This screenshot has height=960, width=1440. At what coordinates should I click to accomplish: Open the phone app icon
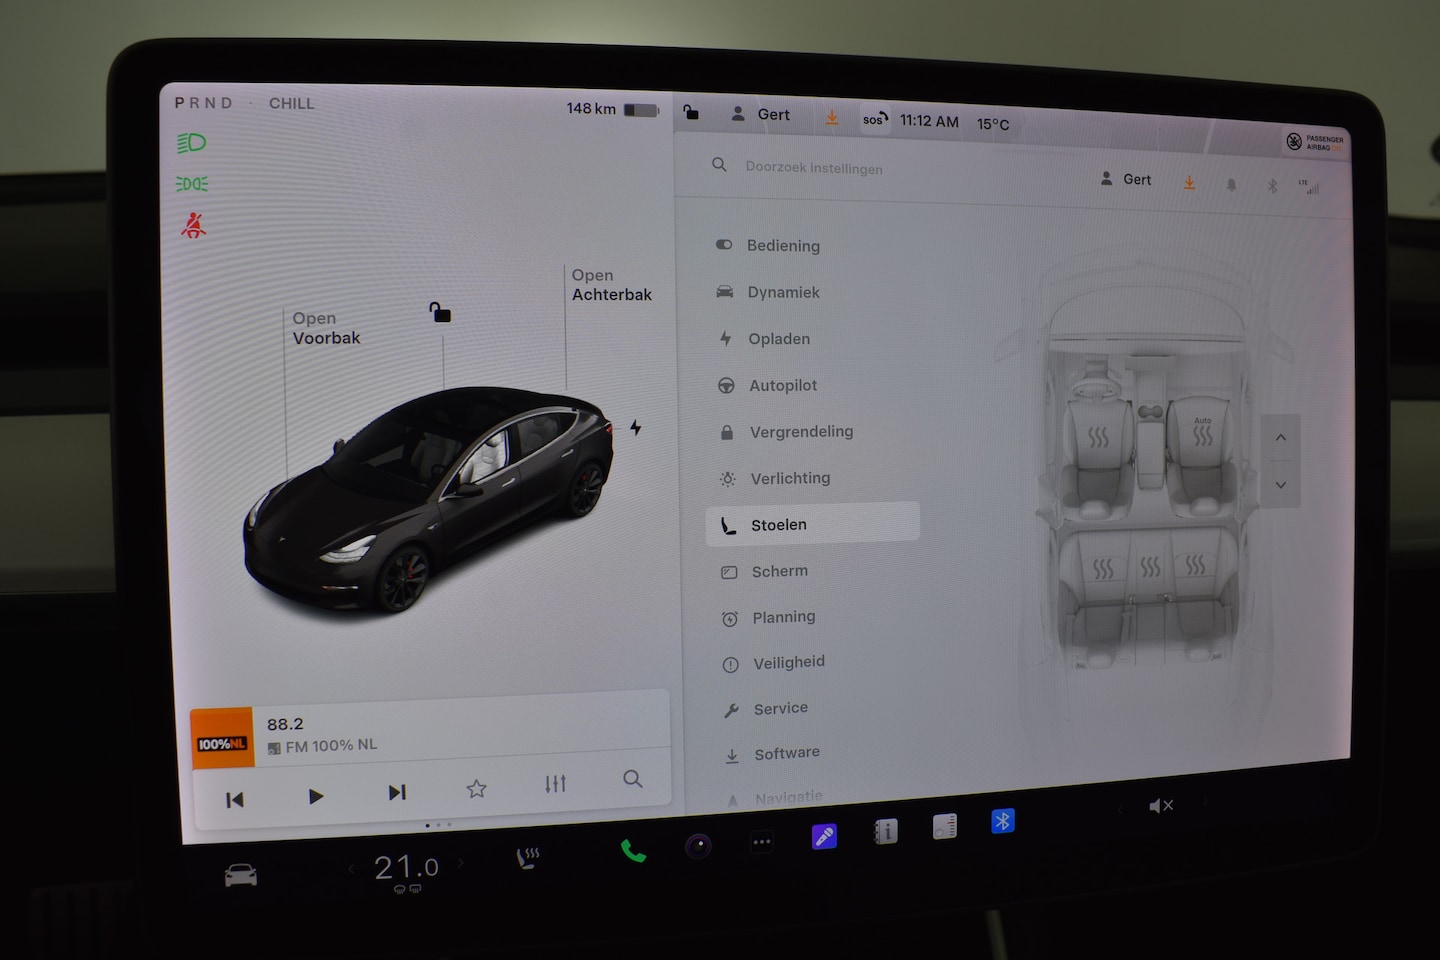[633, 851]
